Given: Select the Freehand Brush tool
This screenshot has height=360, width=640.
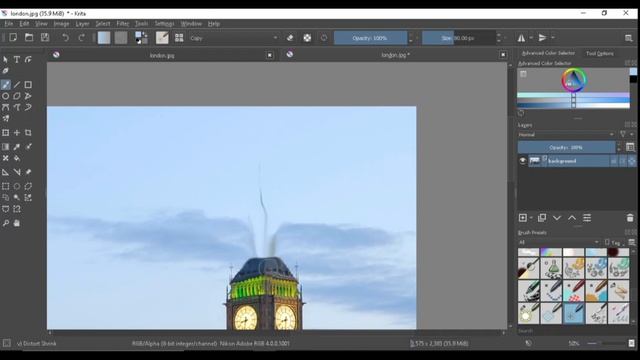Looking at the screenshot, I should point(6,85).
